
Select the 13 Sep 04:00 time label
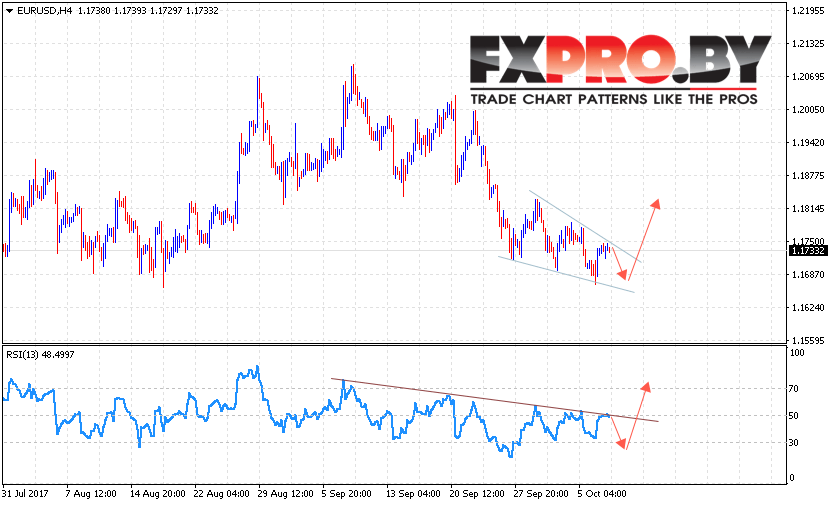point(413,493)
